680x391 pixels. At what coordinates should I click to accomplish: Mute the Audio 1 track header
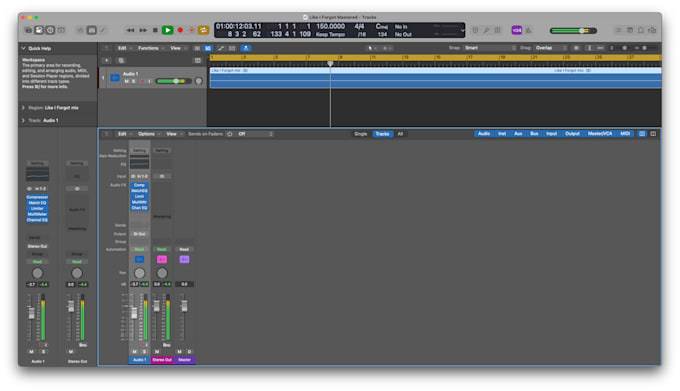tap(127, 81)
